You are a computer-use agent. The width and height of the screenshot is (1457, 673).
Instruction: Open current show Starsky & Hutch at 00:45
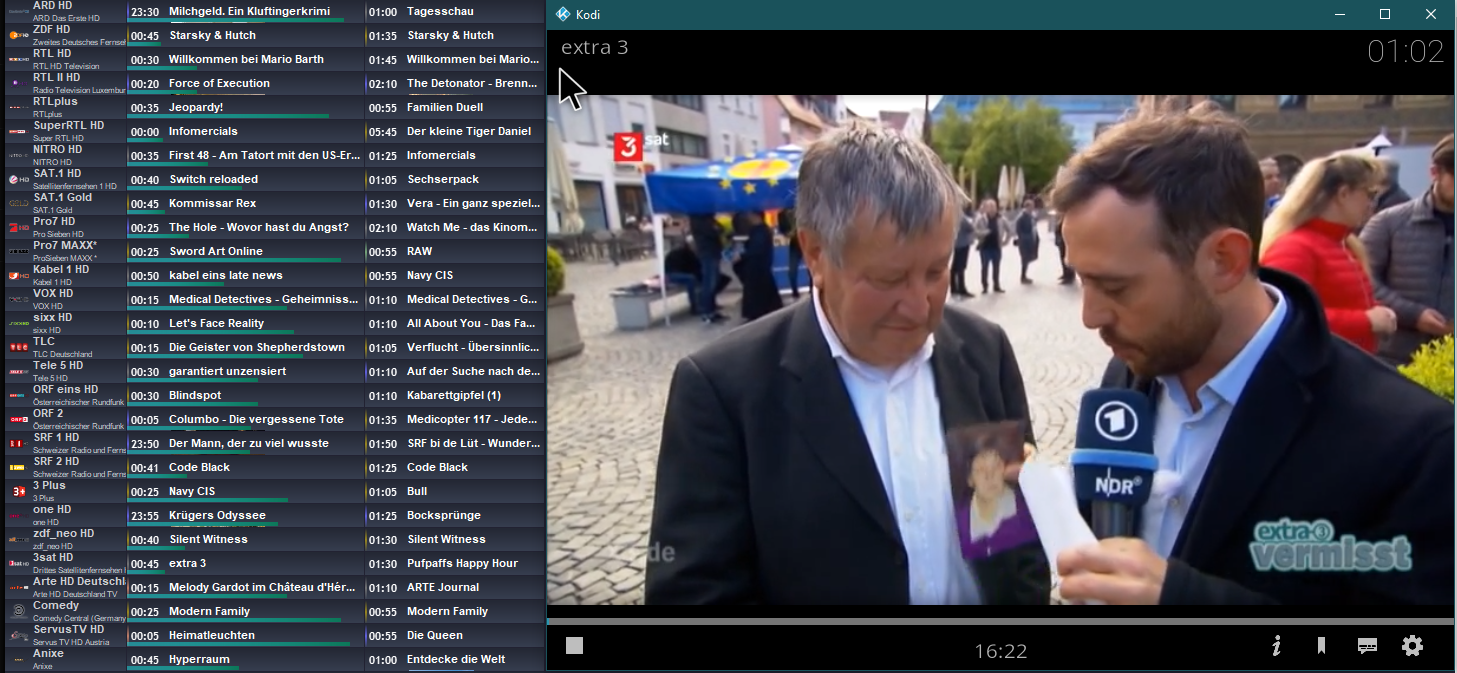coord(212,35)
